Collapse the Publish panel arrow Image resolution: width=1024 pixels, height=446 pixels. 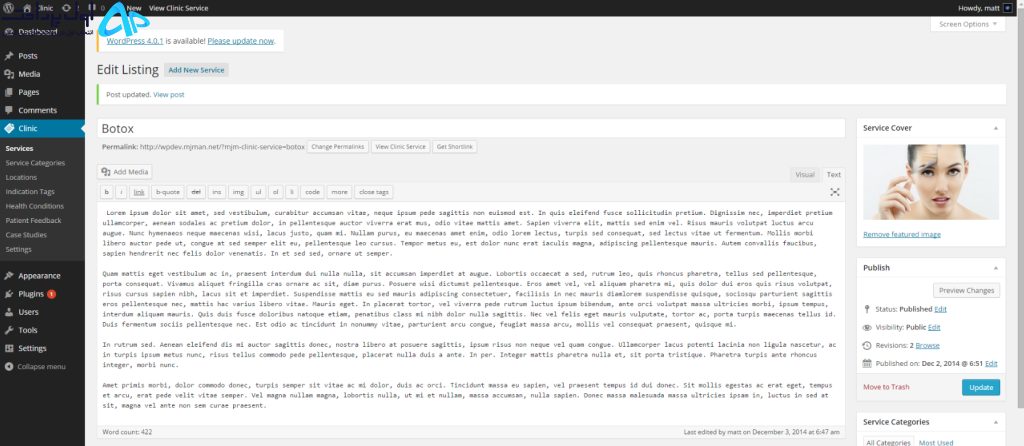pos(995,268)
